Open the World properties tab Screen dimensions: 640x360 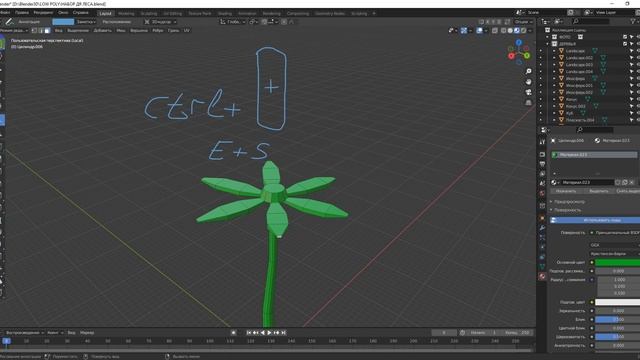pos(542,193)
